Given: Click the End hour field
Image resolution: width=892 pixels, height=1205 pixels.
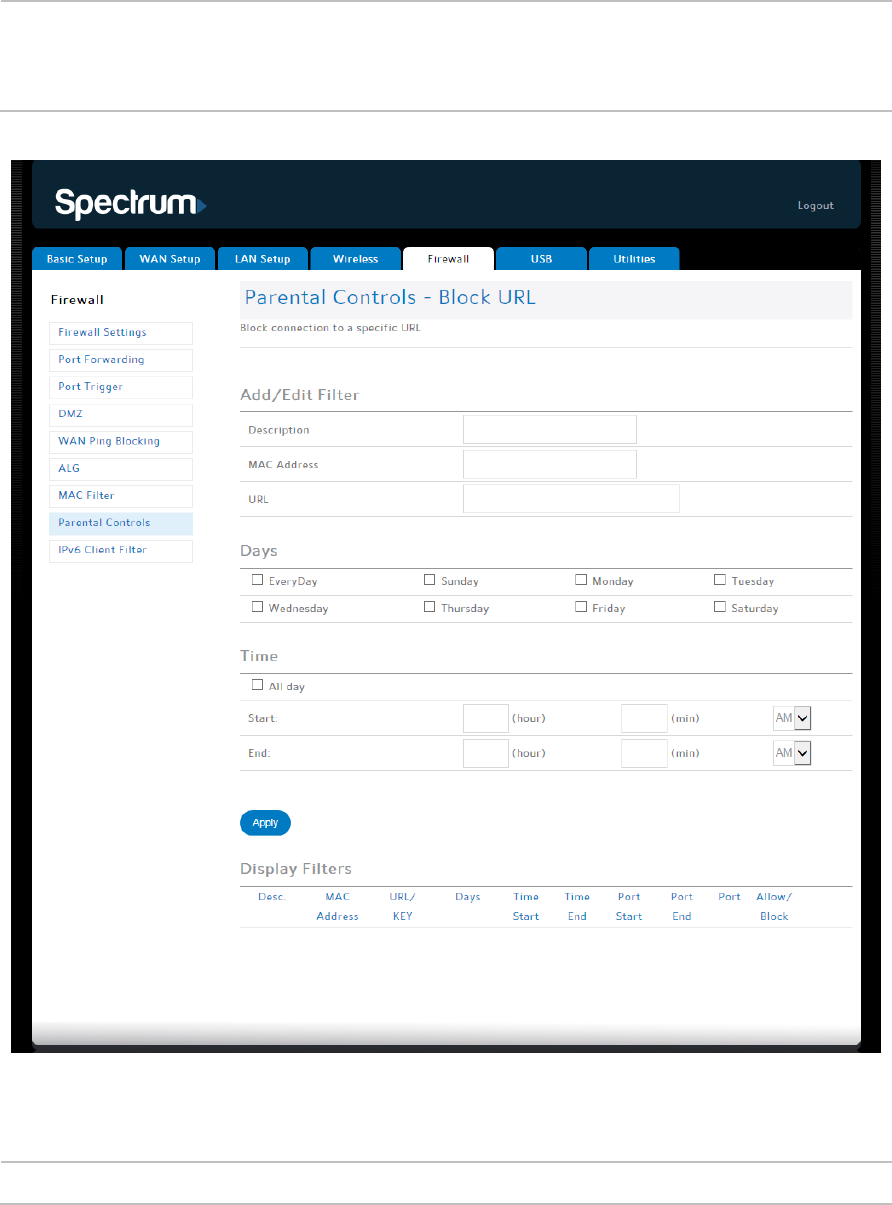Looking at the screenshot, I should click(486, 753).
